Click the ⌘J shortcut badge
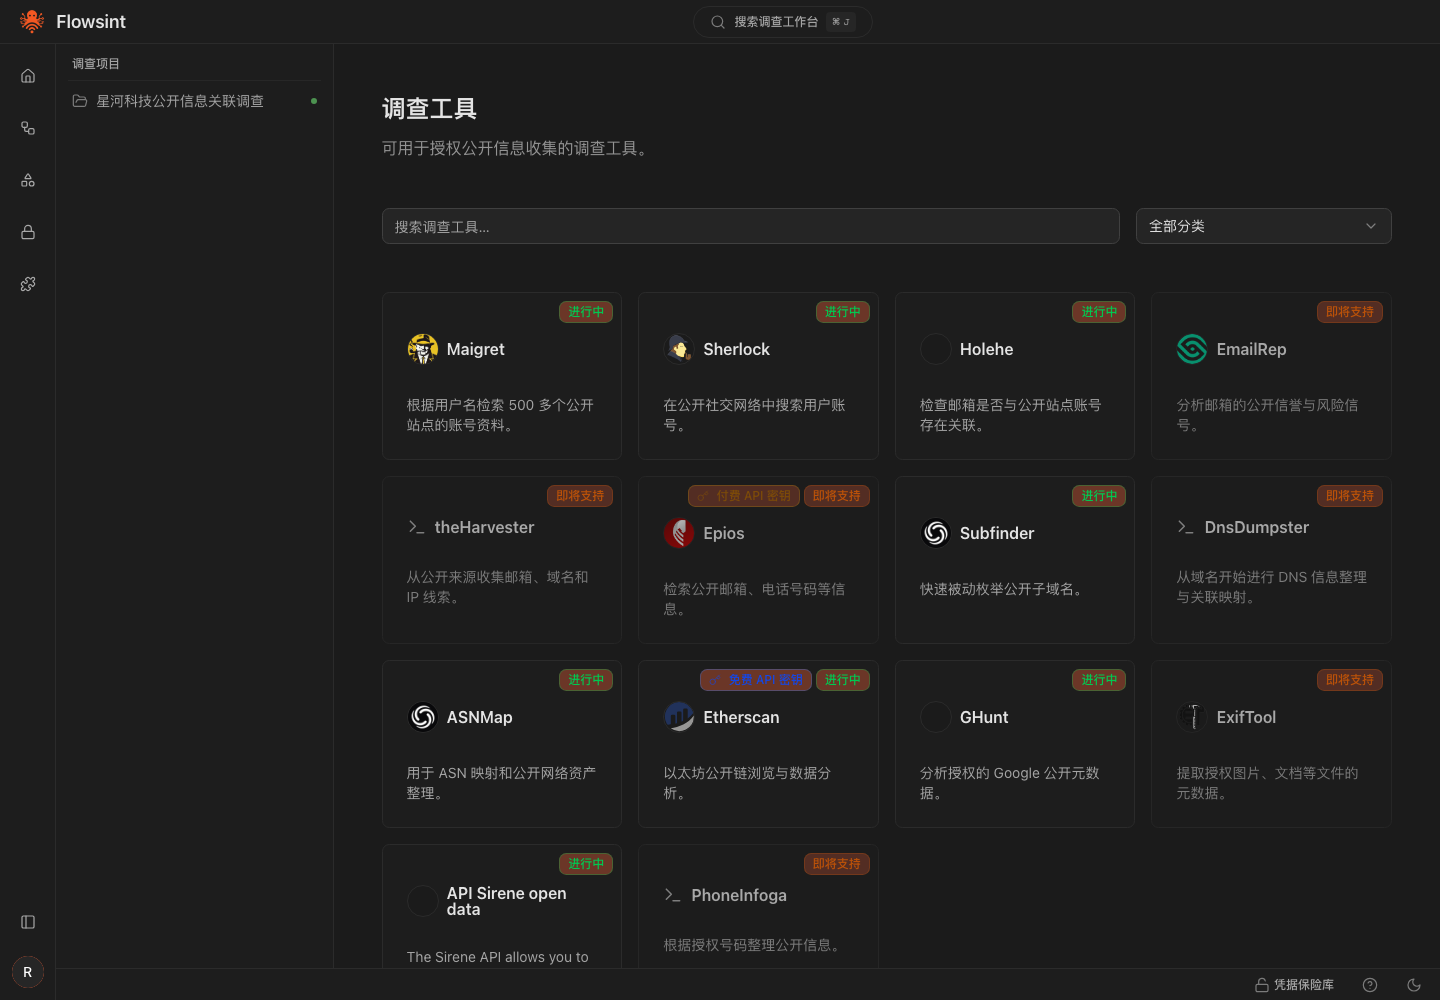The width and height of the screenshot is (1440, 1000). 841,22
